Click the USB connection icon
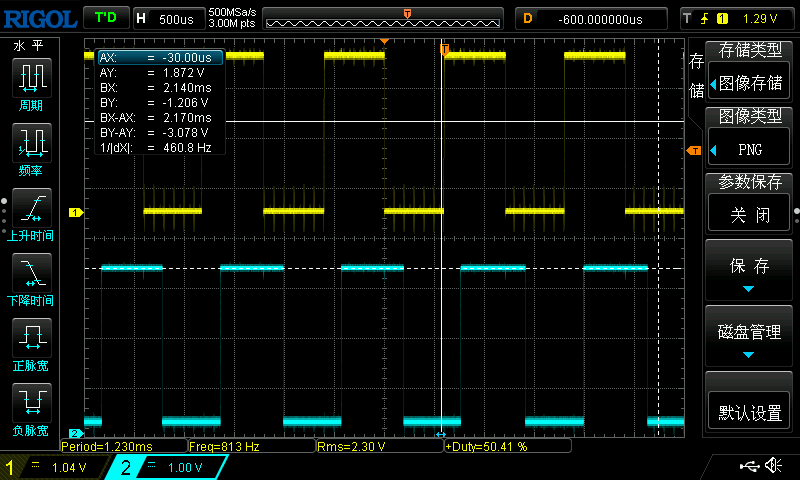 click(x=749, y=465)
